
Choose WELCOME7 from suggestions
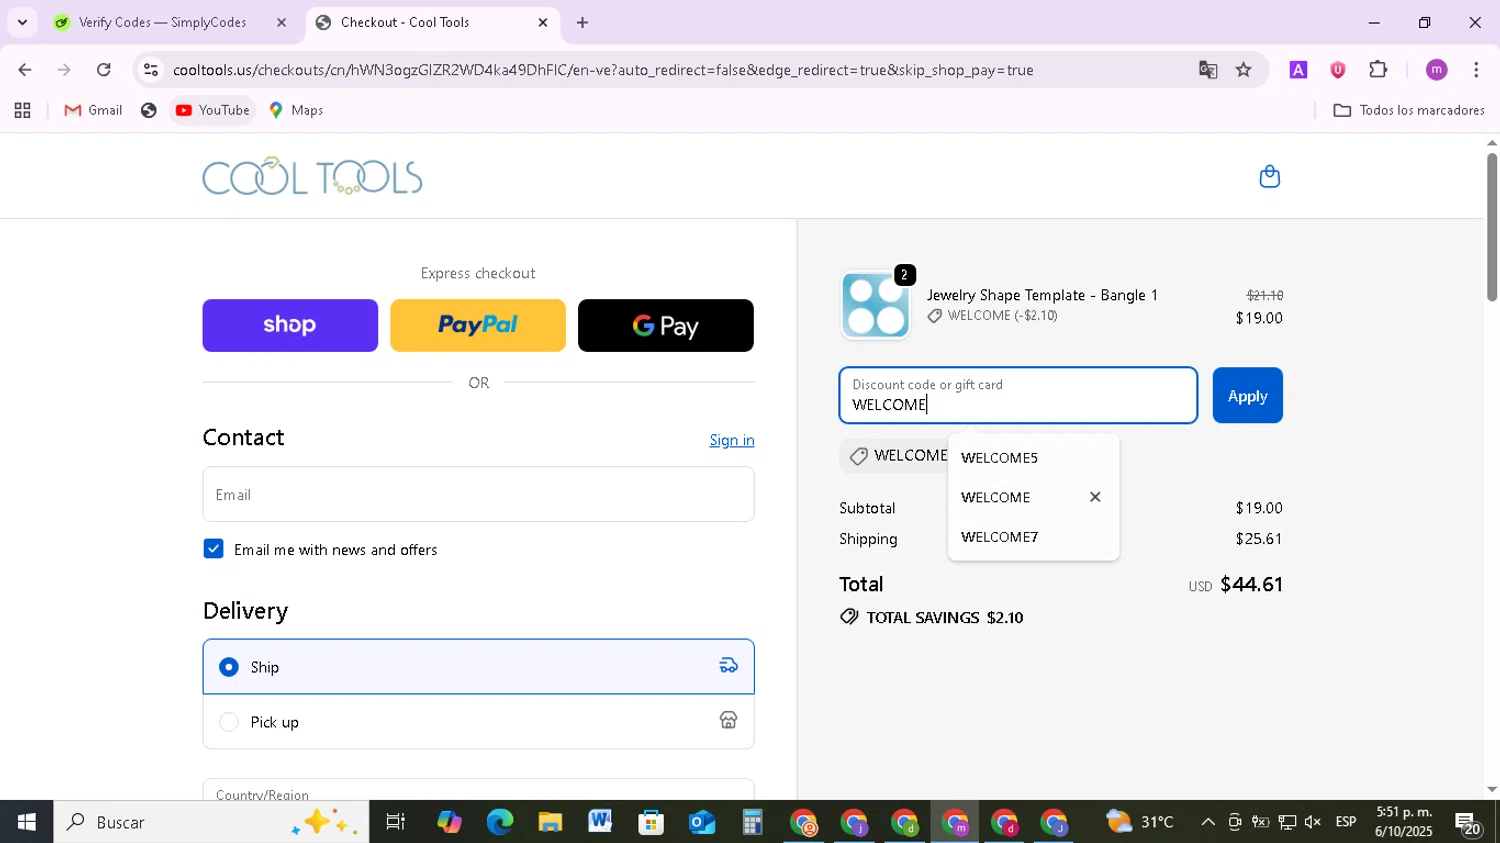pos(1033,537)
